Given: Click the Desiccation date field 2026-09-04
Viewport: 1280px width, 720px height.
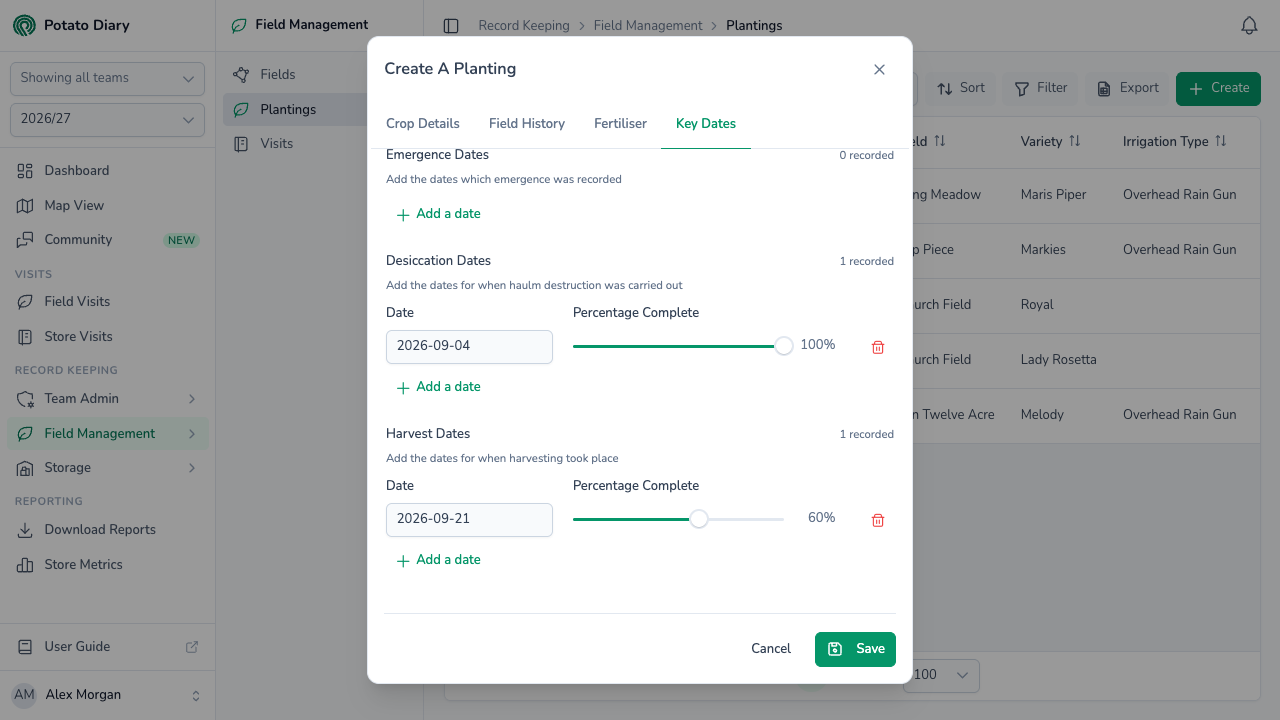Looking at the screenshot, I should point(469,347).
